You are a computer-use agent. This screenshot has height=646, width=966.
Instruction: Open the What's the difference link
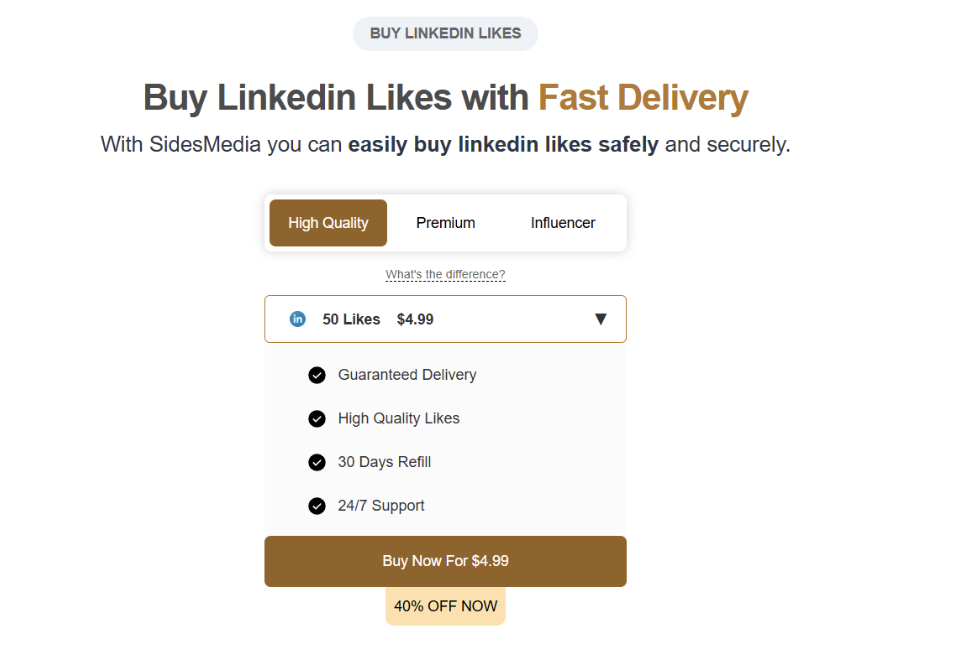(x=445, y=275)
